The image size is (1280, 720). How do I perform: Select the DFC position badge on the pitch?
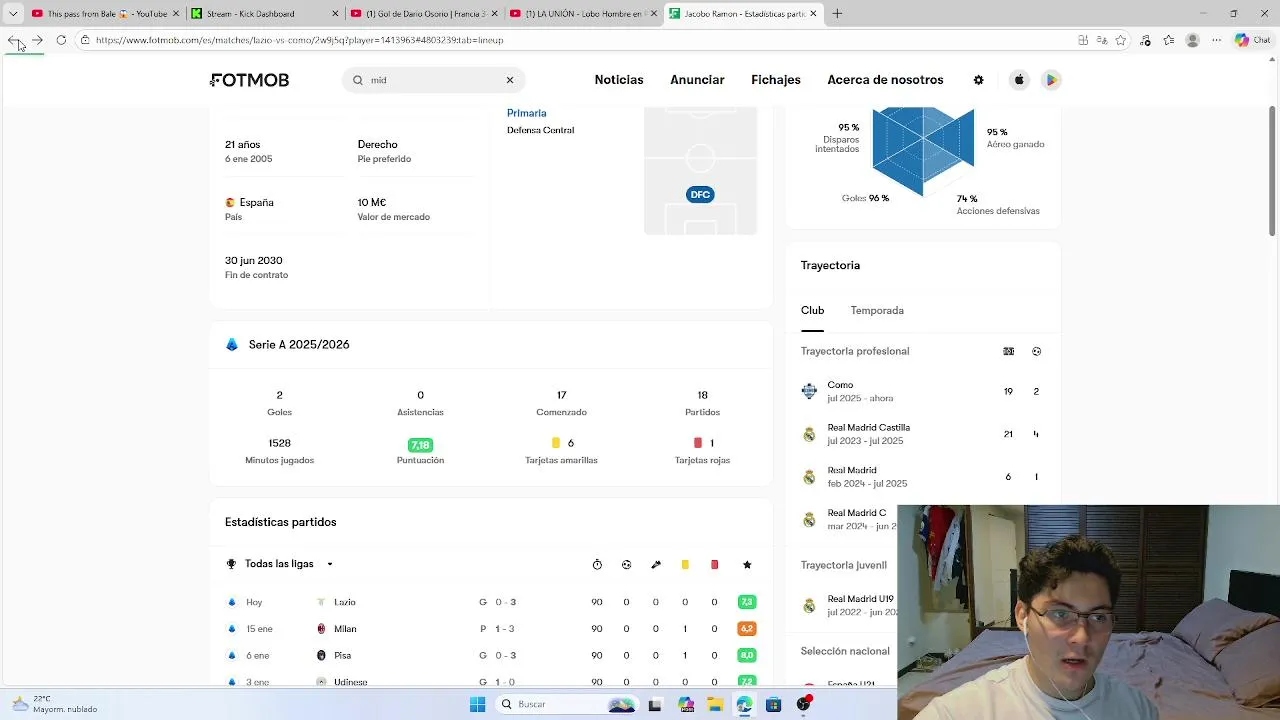coord(700,194)
